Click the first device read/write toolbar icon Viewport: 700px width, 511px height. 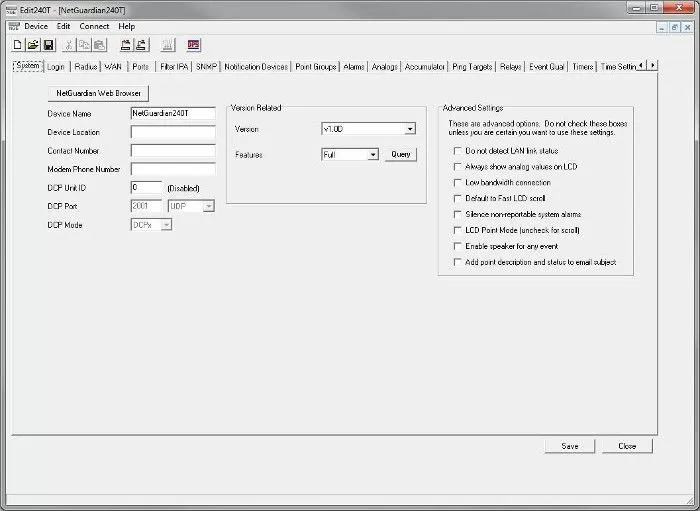tap(126, 45)
